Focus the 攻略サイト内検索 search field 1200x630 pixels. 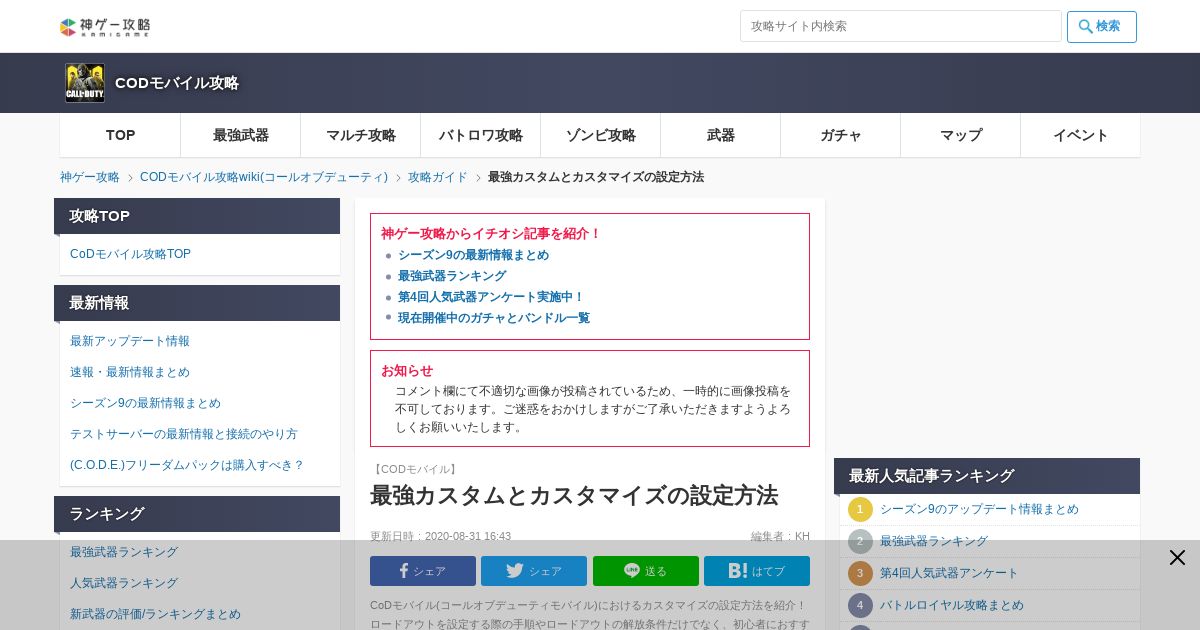[901, 26]
